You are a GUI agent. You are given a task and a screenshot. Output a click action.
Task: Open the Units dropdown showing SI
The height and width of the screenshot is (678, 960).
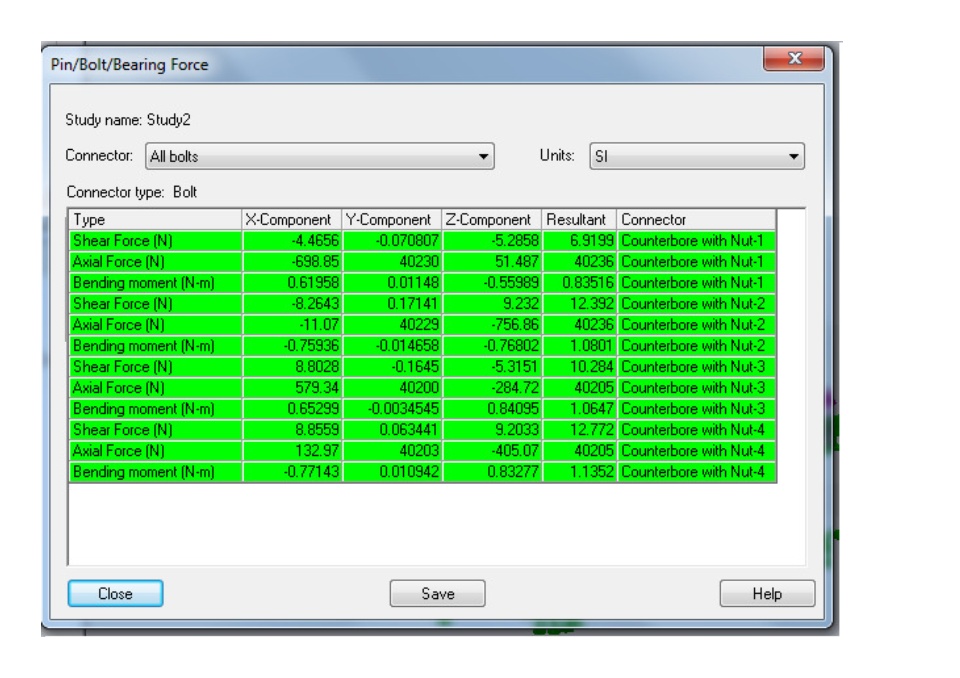[697, 156]
